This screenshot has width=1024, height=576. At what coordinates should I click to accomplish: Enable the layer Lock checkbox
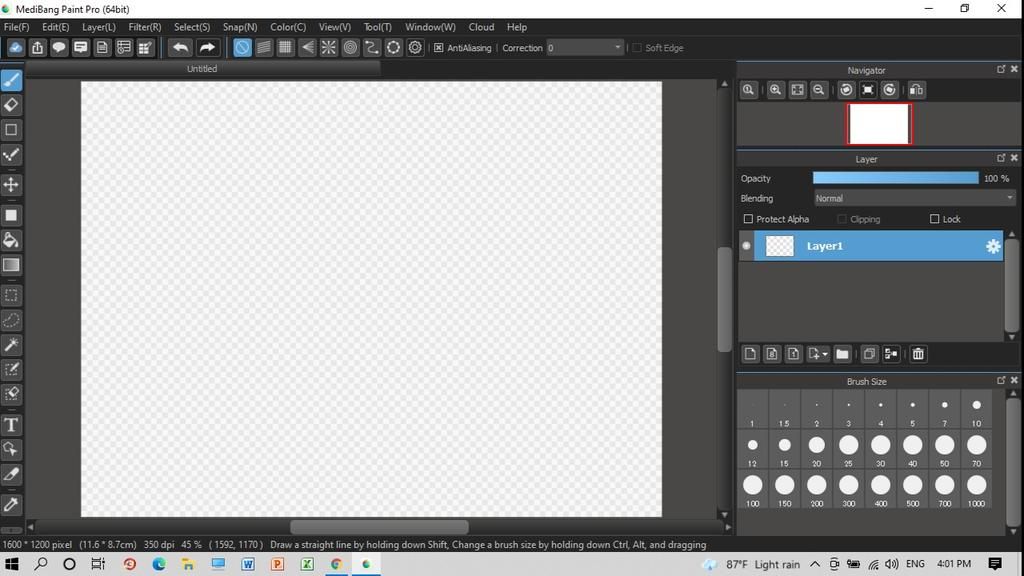(x=935, y=219)
